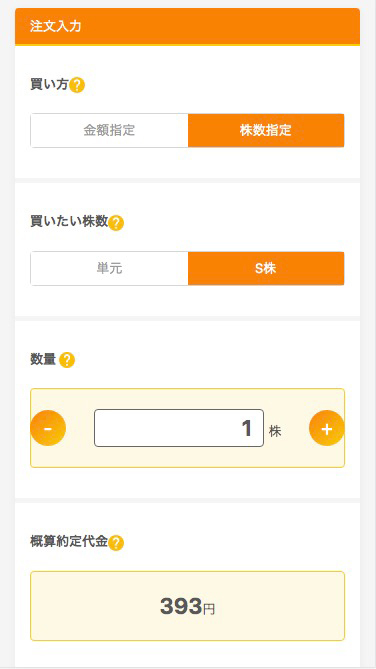Screen dimensions: 376x669
Task: Choose S株 share unit option
Action: [x=266, y=268]
